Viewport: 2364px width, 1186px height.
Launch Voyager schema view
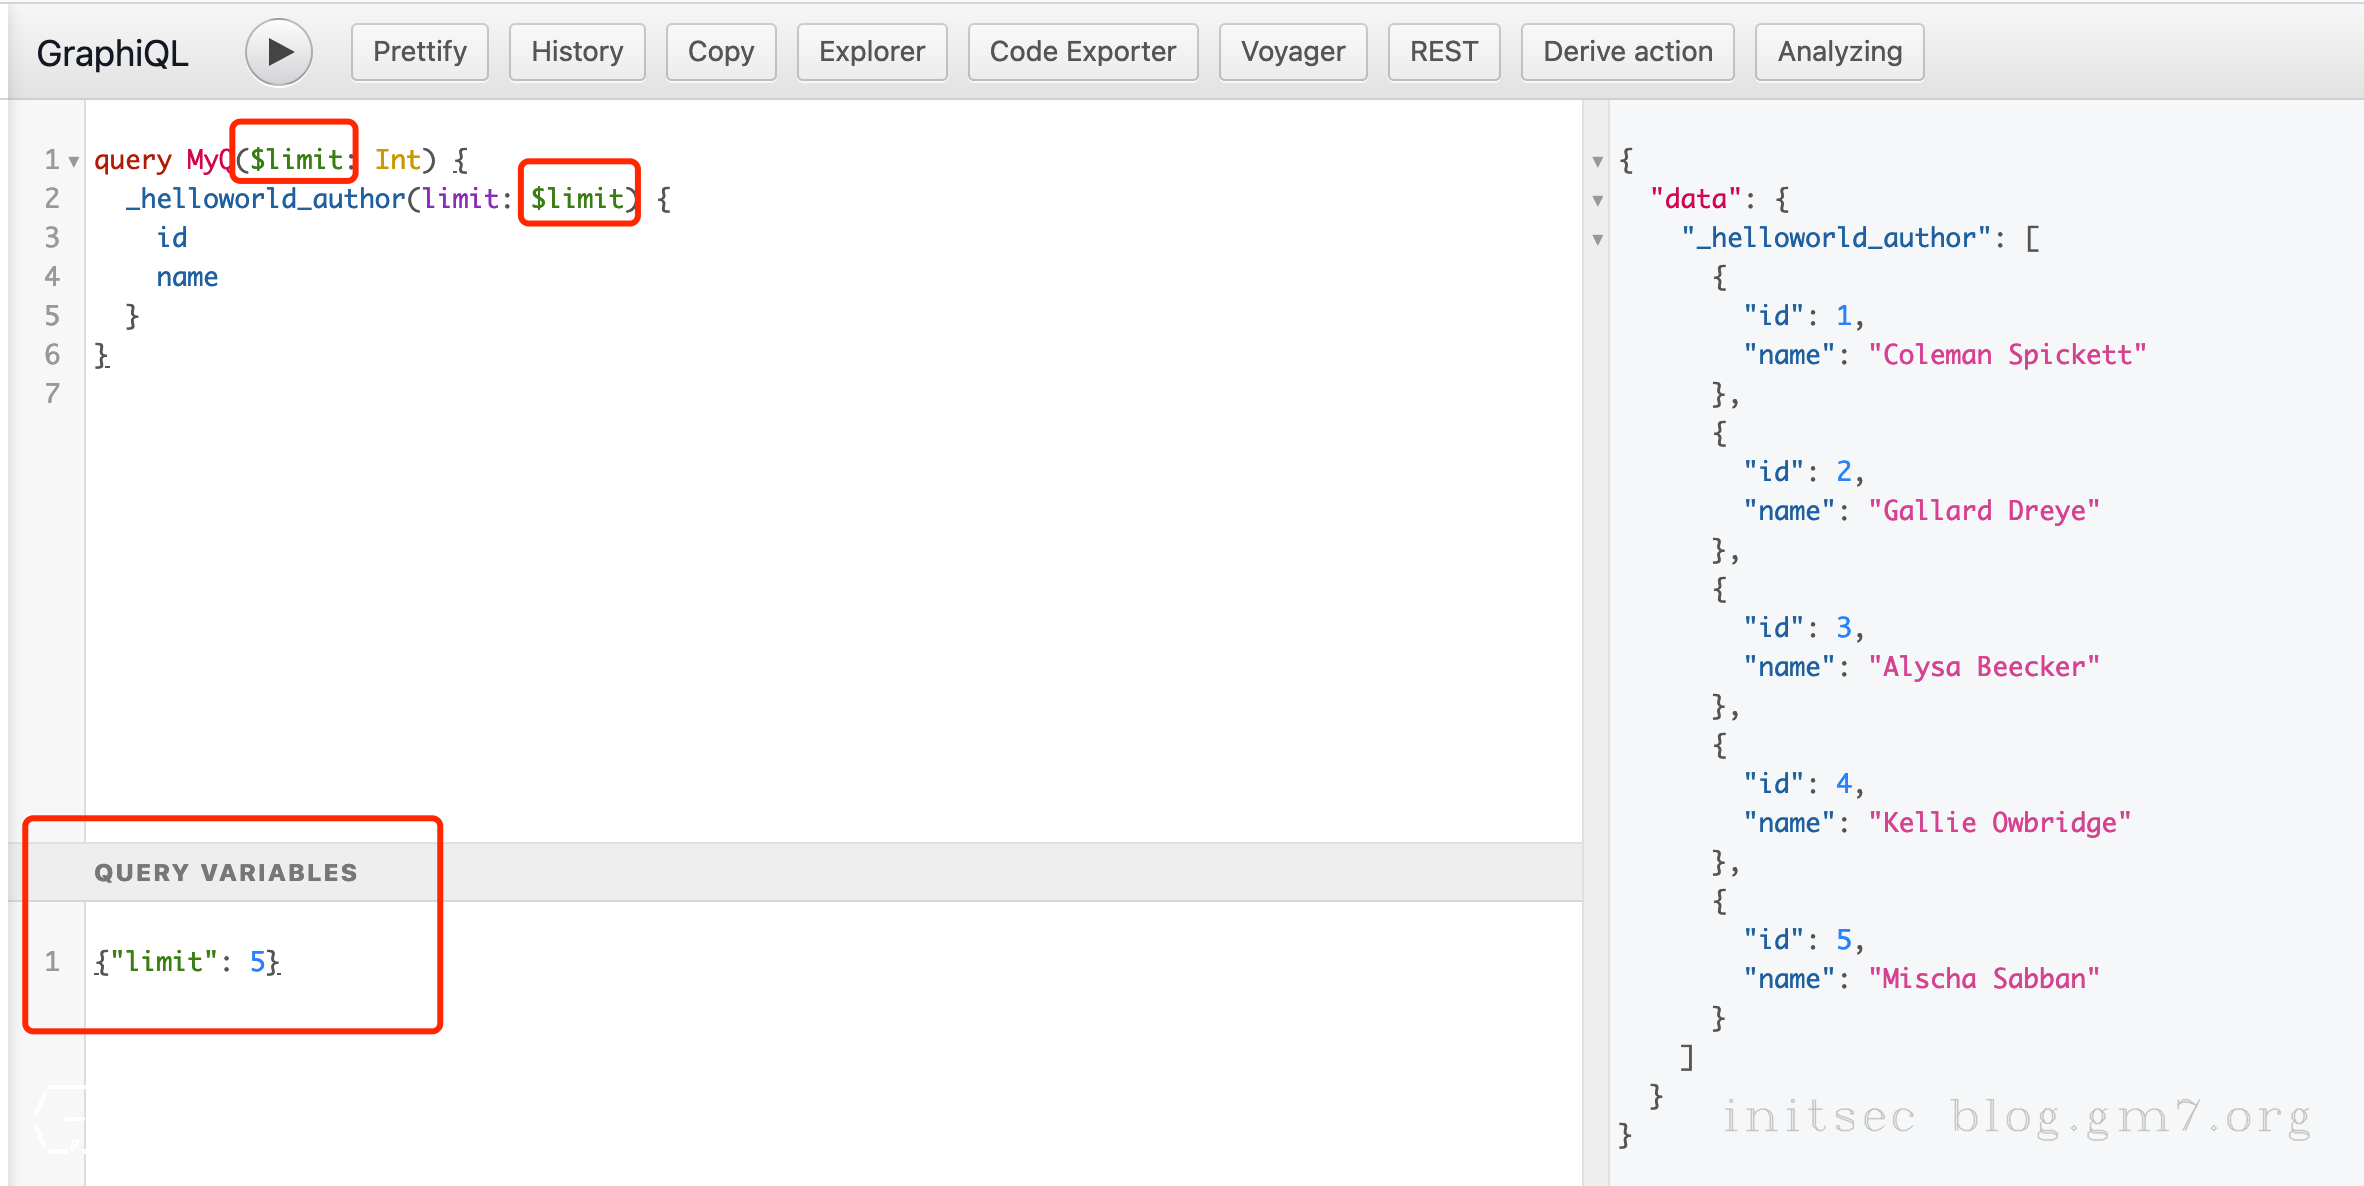point(1293,52)
